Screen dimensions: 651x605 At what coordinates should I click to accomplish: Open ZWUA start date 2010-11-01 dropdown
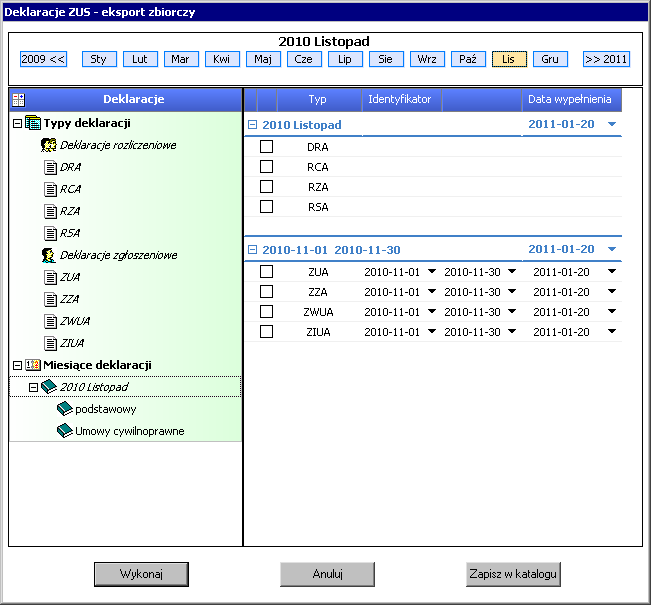pos(432,311)
